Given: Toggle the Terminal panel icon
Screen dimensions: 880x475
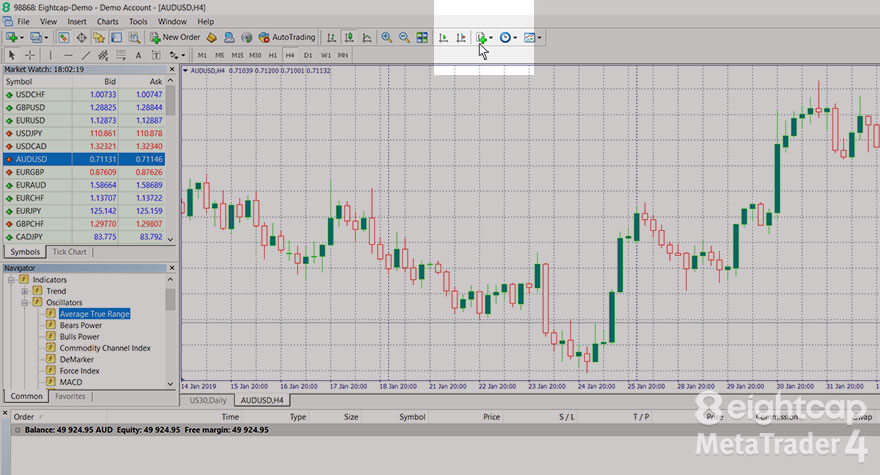Looking at the screenshot, I should 116,38.
